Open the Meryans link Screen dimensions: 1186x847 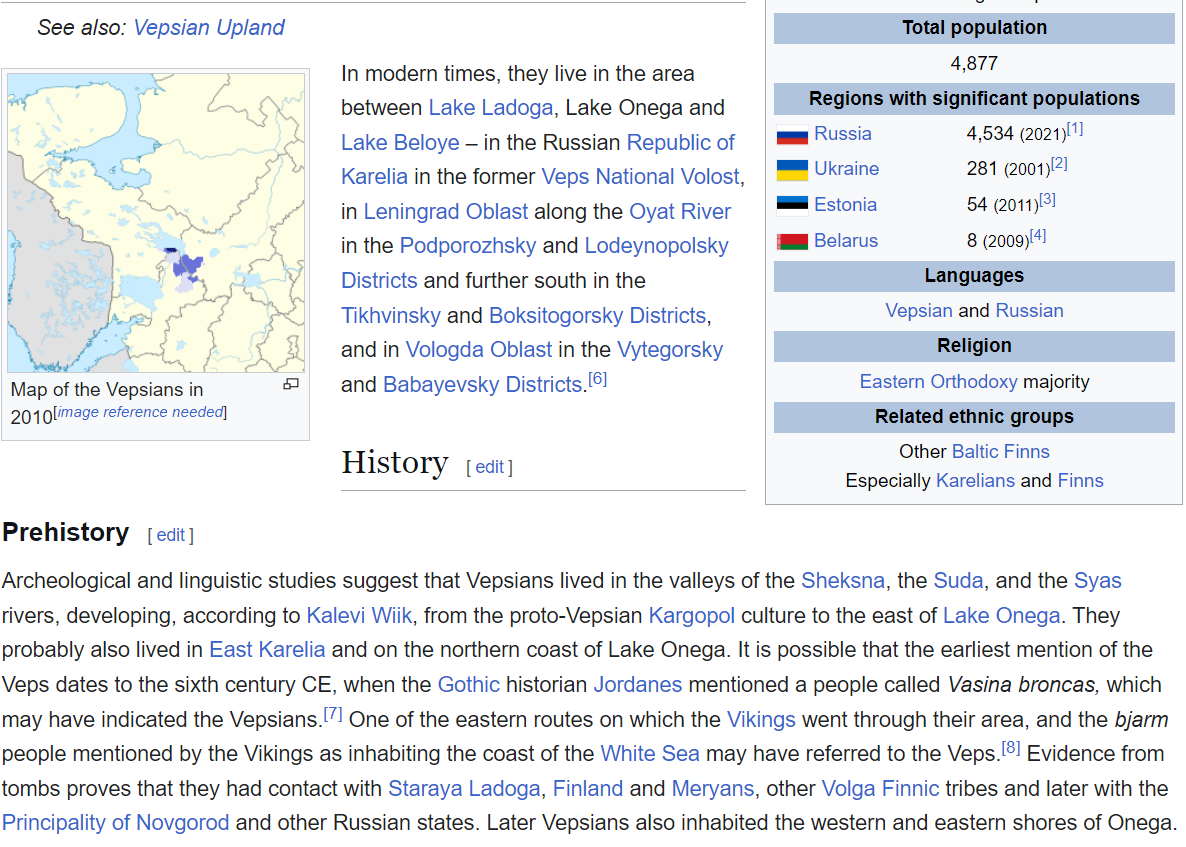click(713, 788)
